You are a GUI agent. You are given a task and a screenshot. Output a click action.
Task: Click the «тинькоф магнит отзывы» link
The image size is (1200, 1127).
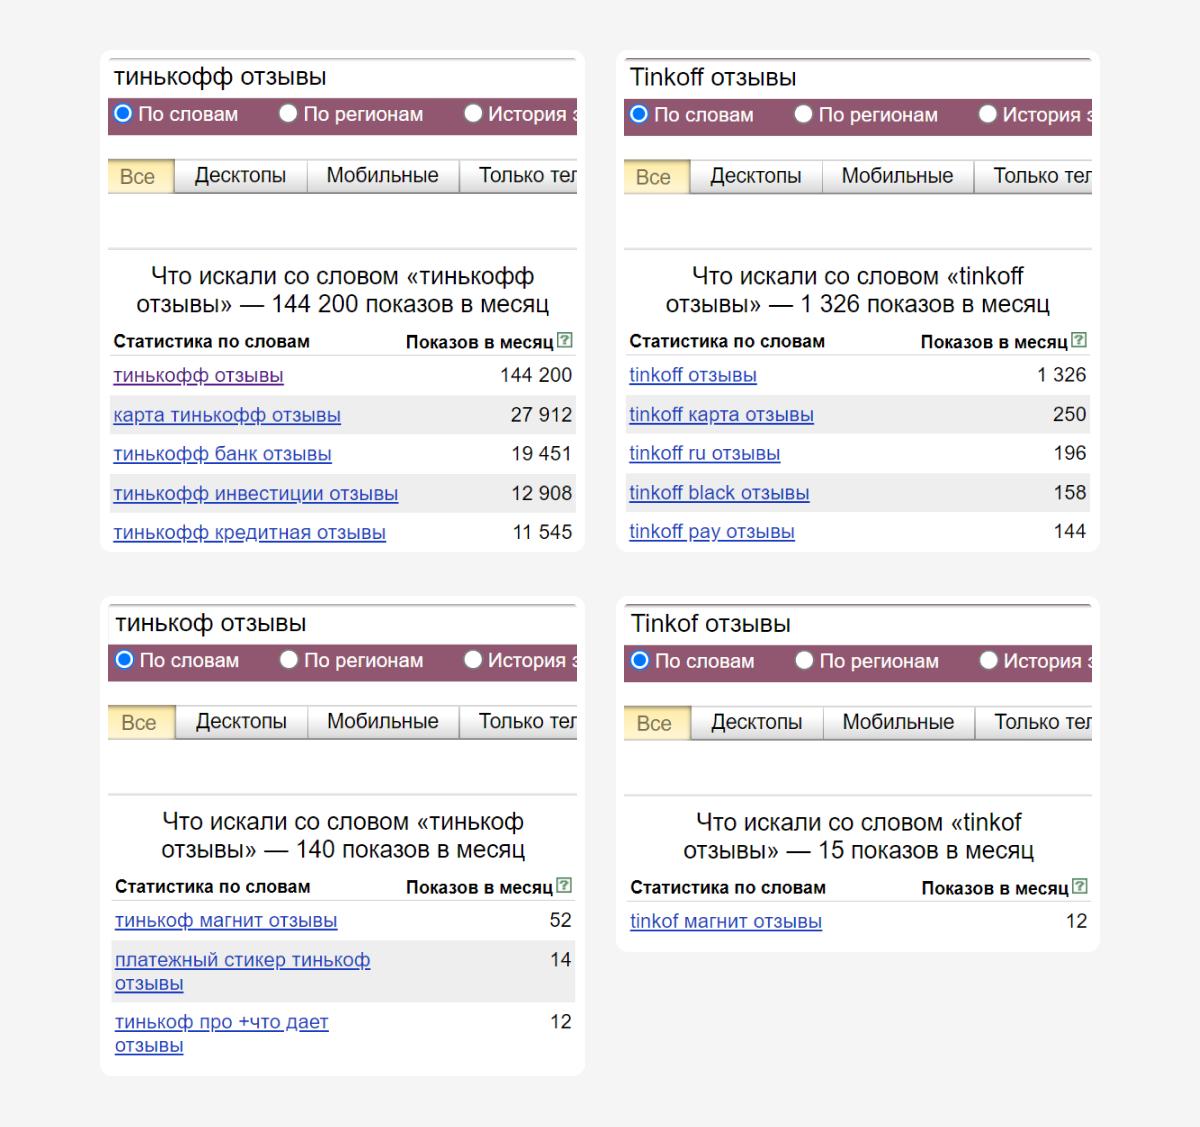pyautogui.click(x=226, y=921)
